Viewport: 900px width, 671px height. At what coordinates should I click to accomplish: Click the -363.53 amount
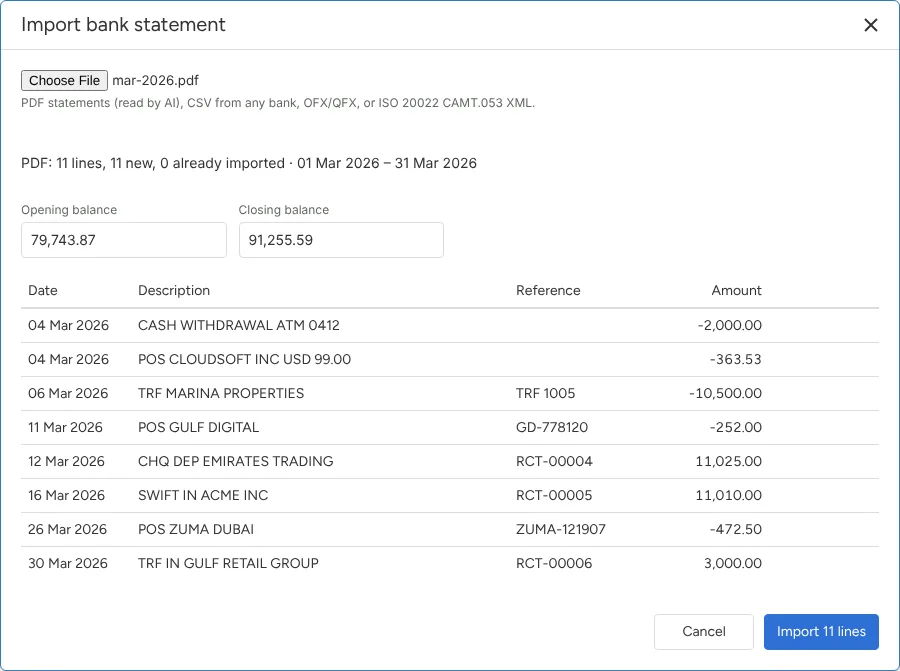point(735,359)
